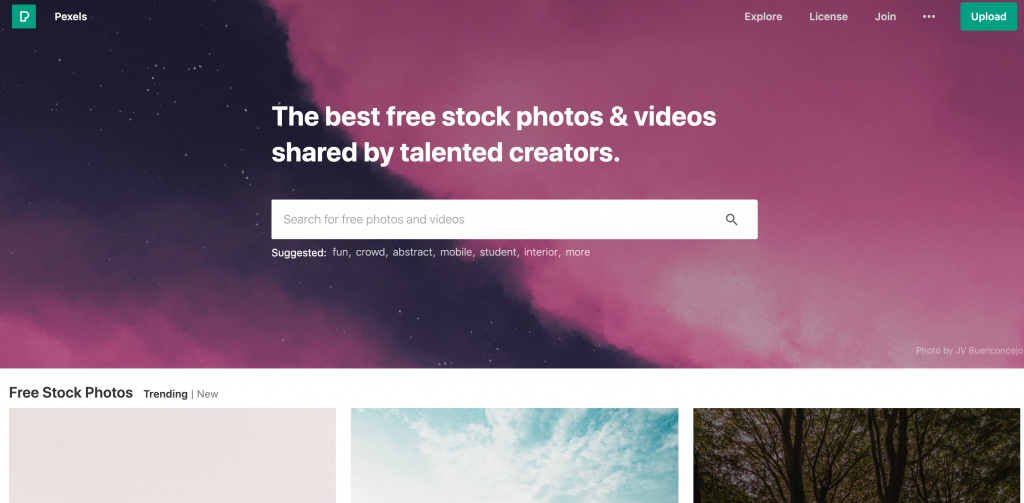
Task: Expand suggestions with the 'more' link
Action: [x=577, y=252]
